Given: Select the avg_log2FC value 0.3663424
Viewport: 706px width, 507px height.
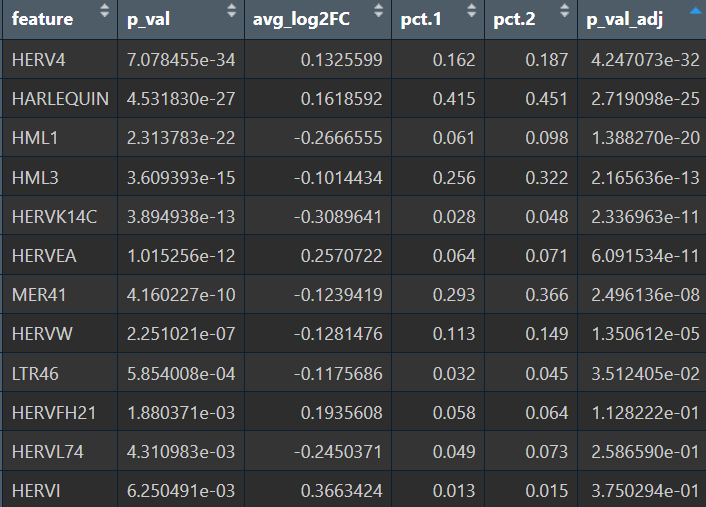Looking at the screenshot, I should [x=339, y=490].
